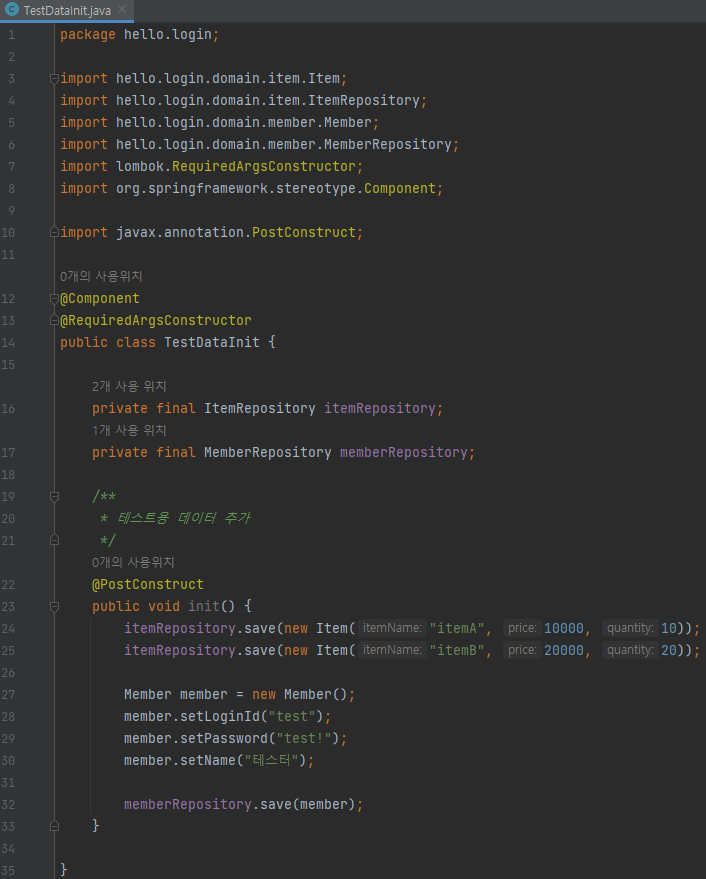Open usages hint above @PostConstruct

point(133,562)
